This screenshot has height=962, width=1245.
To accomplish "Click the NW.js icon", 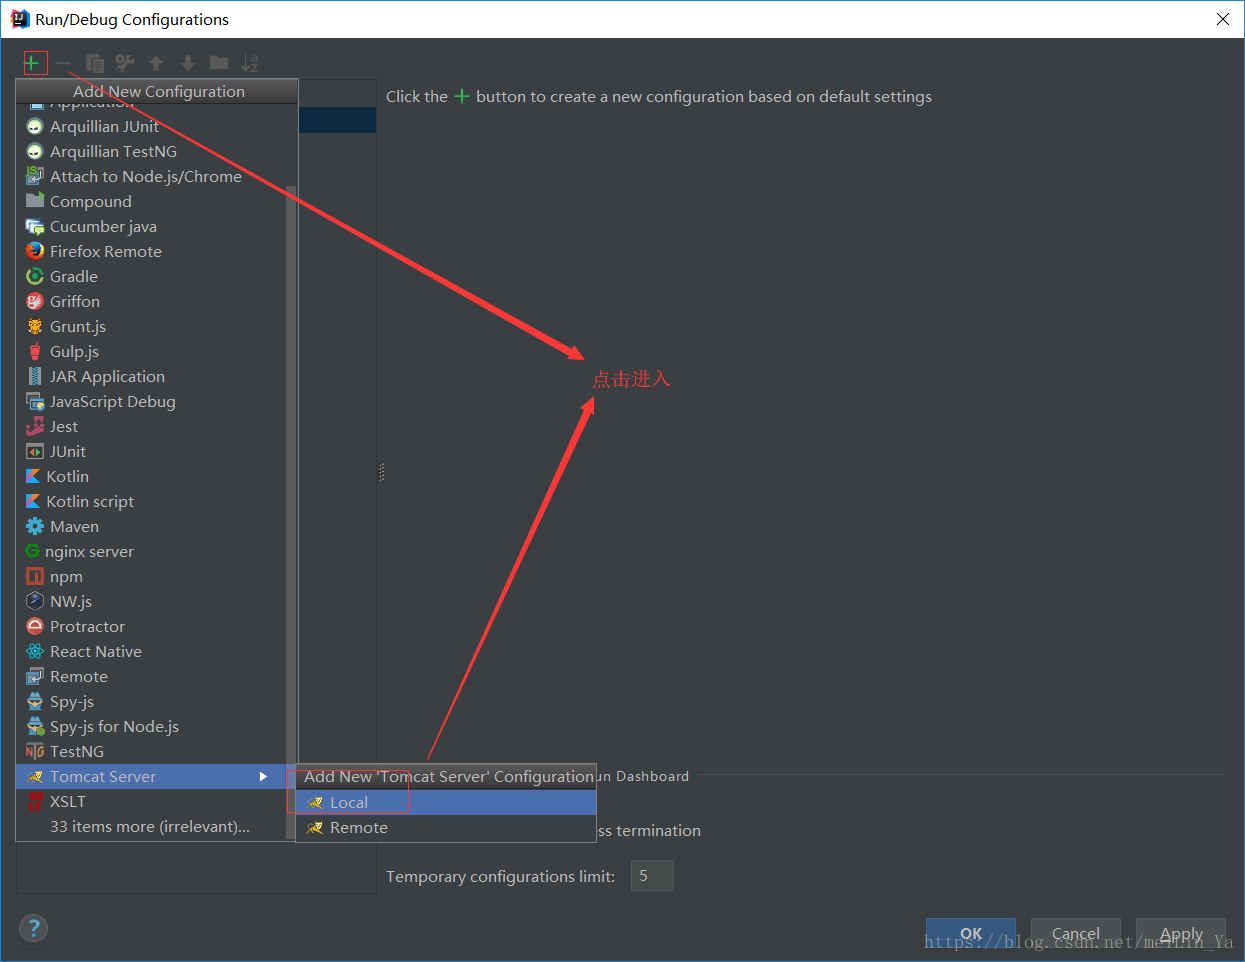I will [35, 601].
